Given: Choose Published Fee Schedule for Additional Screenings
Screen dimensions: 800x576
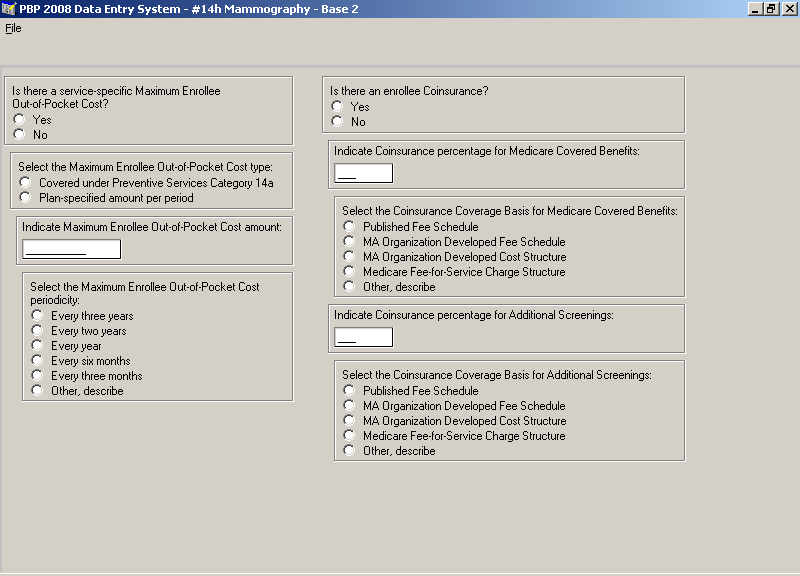Looking at the screenshot, I should tap(349, 390).
